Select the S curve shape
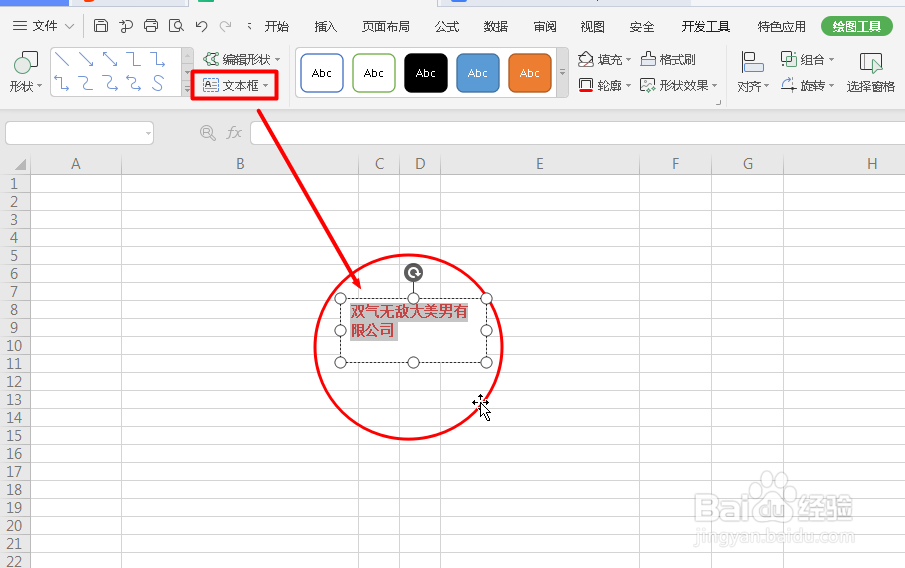905x568 pixels. (x=158, y=84)
